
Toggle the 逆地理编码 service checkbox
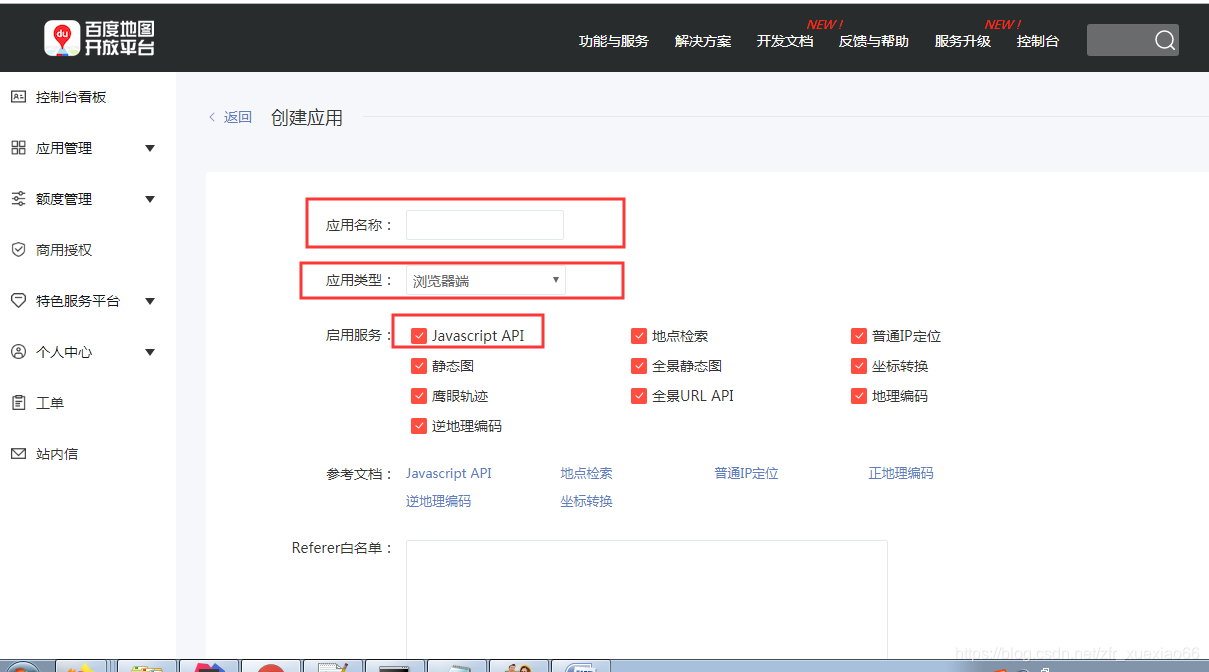pos(419,426)
